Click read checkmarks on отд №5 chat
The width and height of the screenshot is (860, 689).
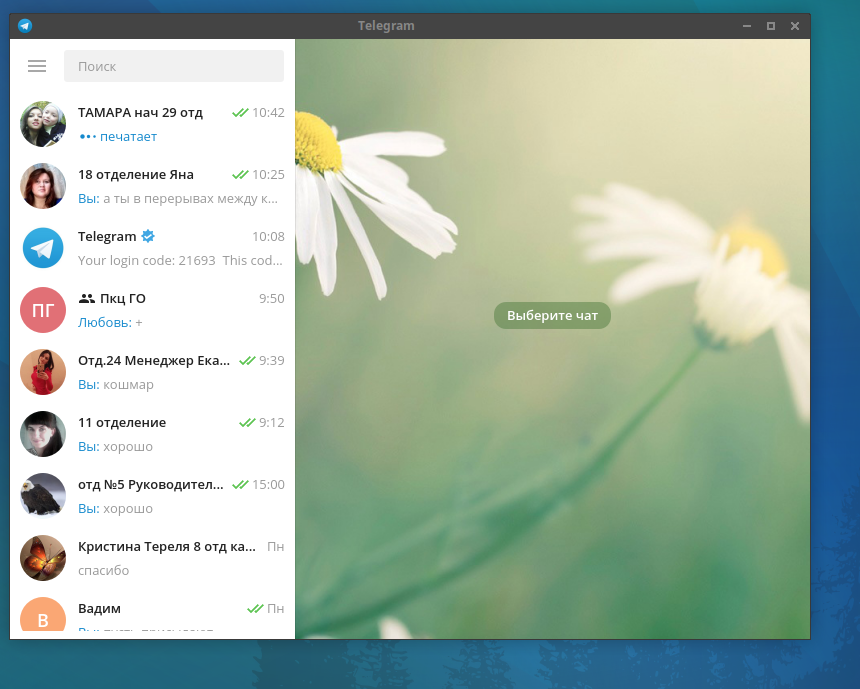coord(240,484)
